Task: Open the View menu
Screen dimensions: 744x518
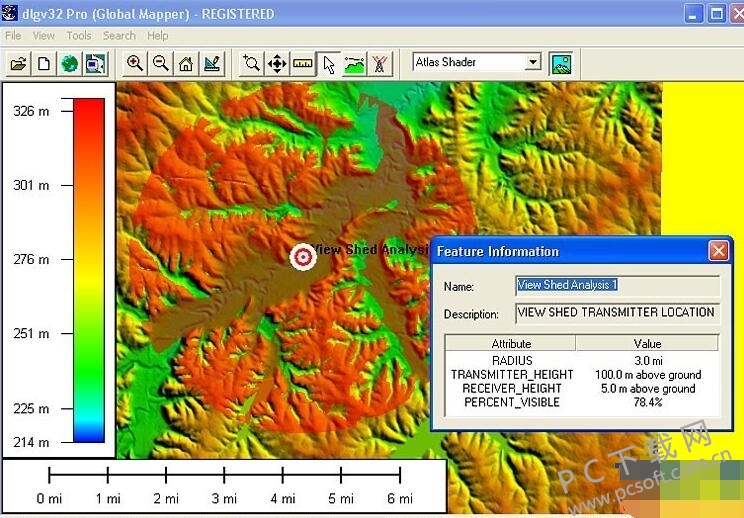Action: (44, 36)
